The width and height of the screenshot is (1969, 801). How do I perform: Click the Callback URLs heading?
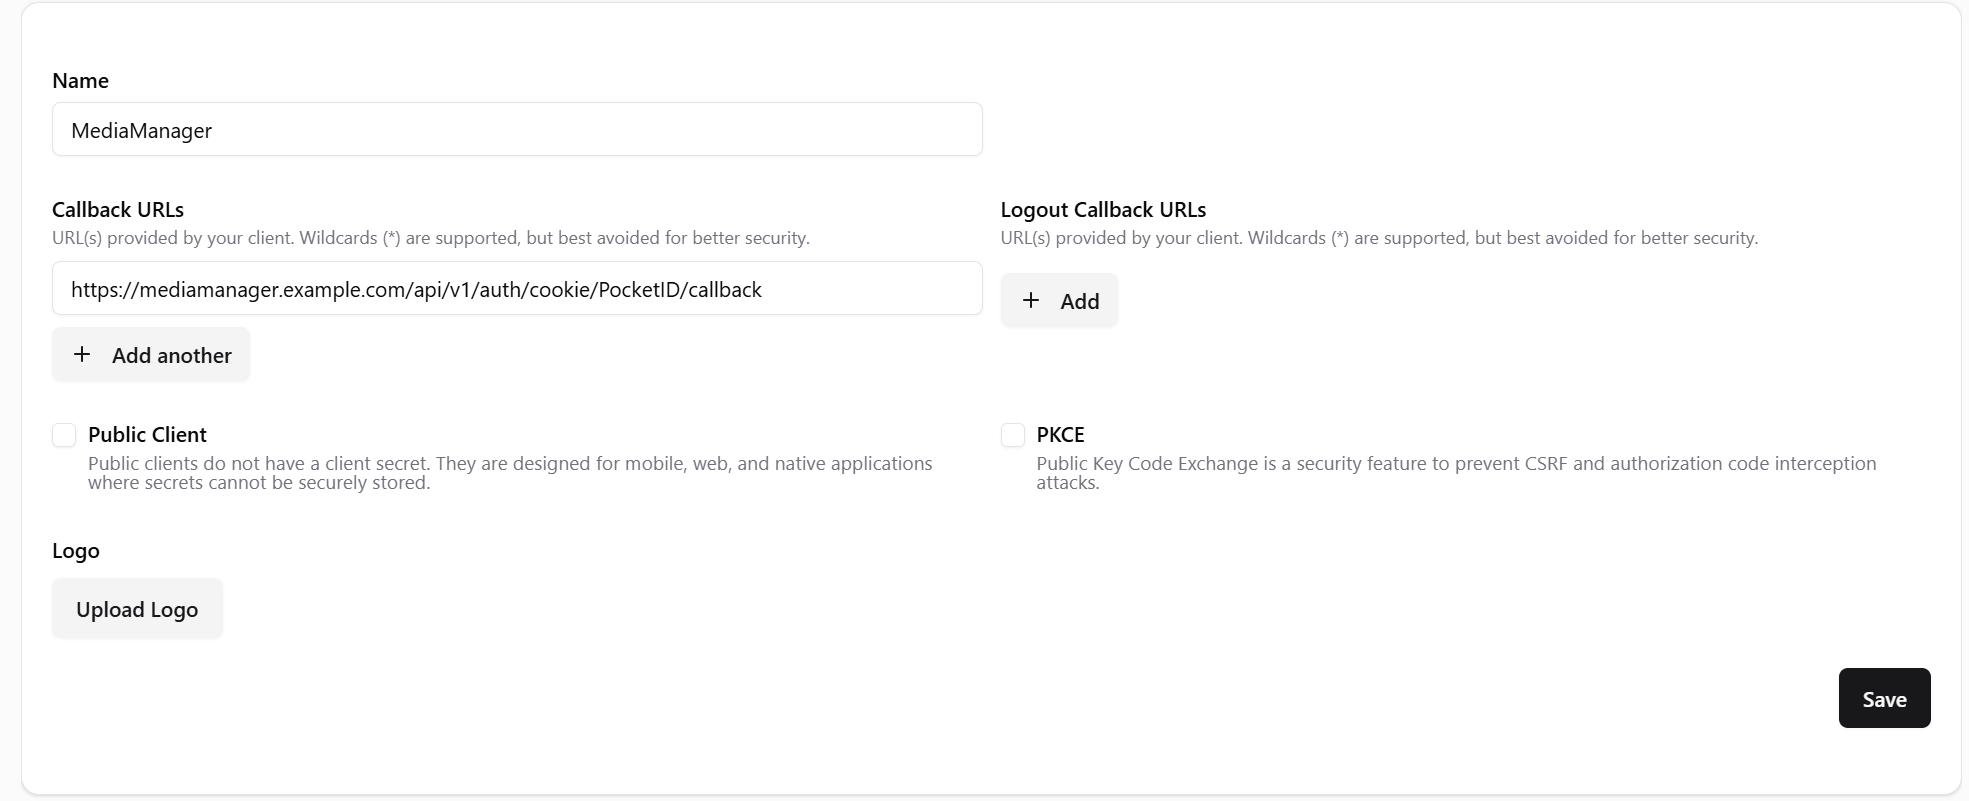(118, 210)
